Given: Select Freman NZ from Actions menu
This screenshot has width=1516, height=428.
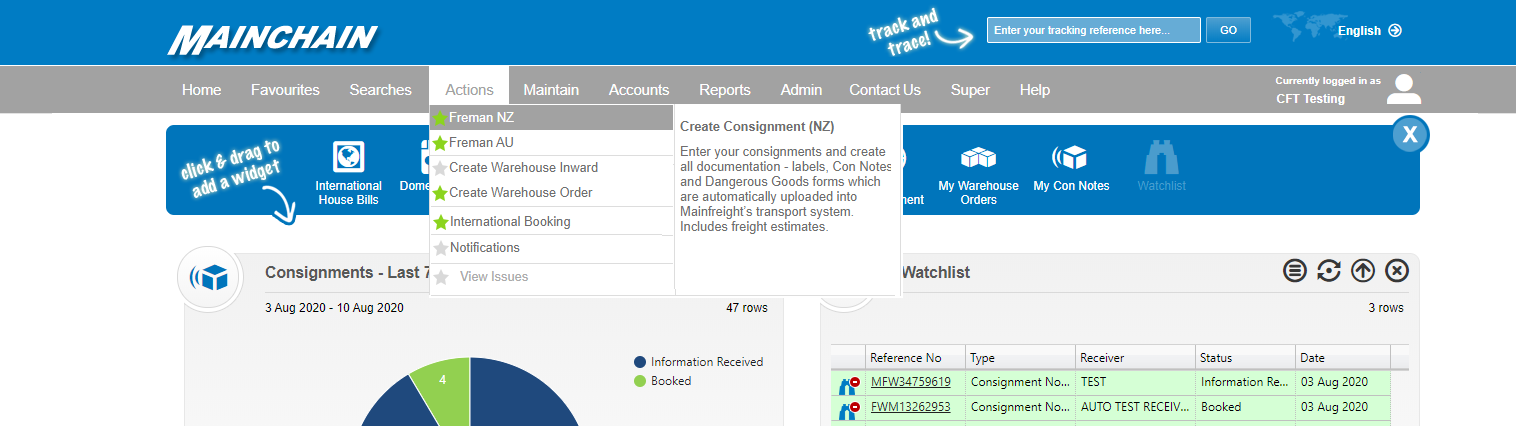Looking at the screenshot, I should 552,118.
